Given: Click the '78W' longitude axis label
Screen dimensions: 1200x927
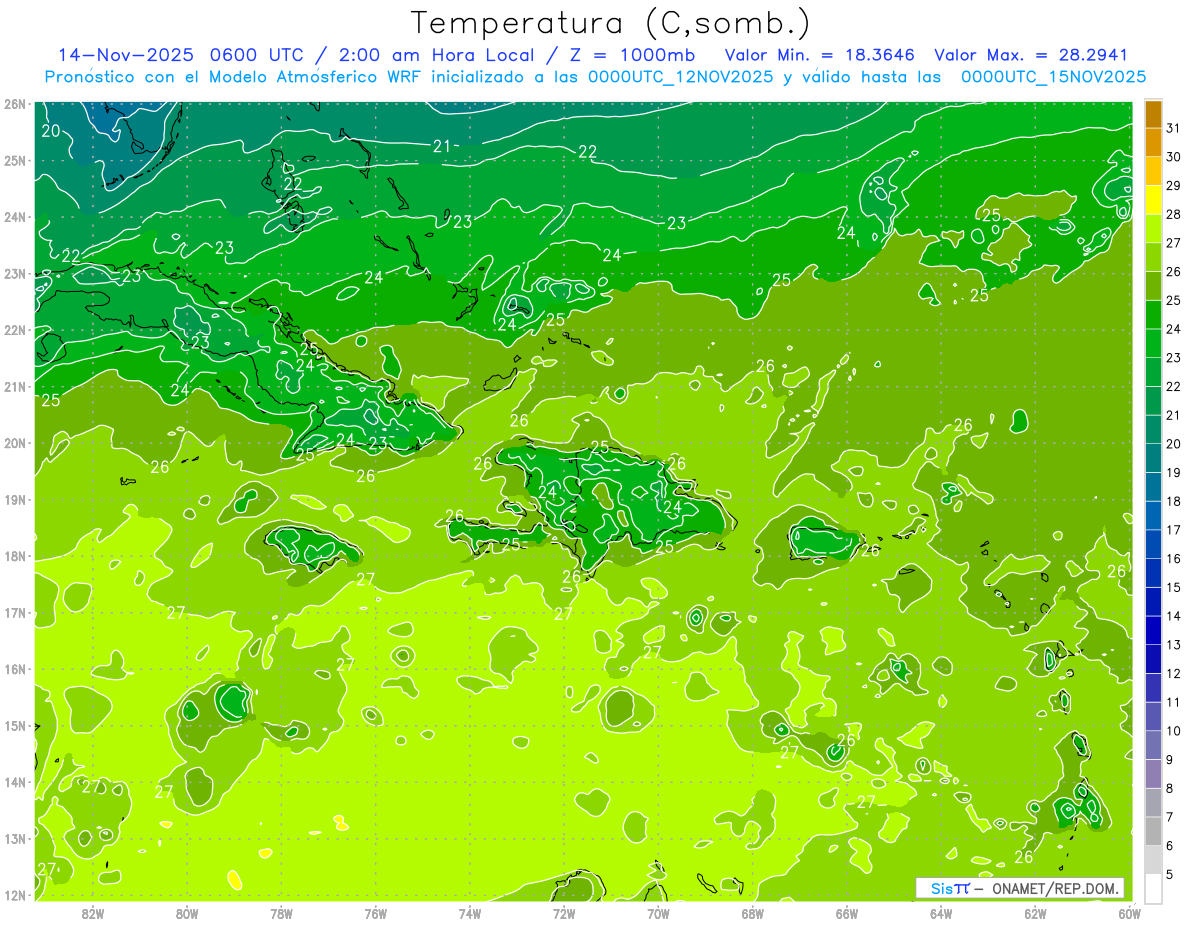Looking at the screenshot, I should pyautogui.click(x=281, y=913).
